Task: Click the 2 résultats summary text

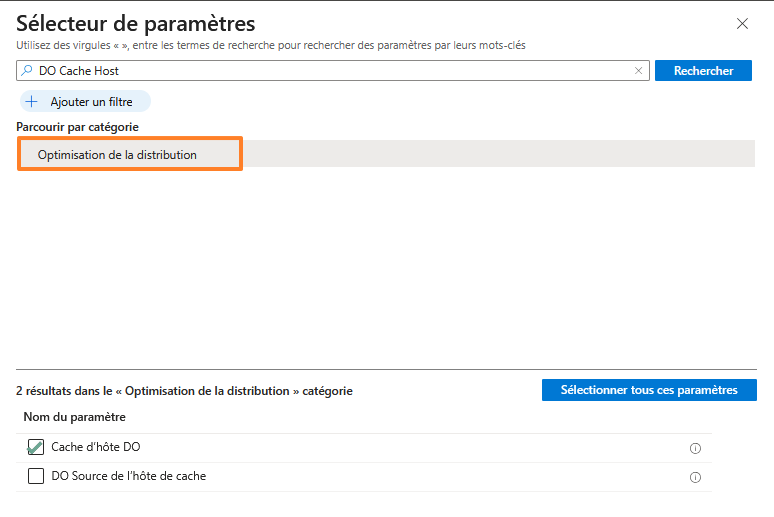Action: 184,391
